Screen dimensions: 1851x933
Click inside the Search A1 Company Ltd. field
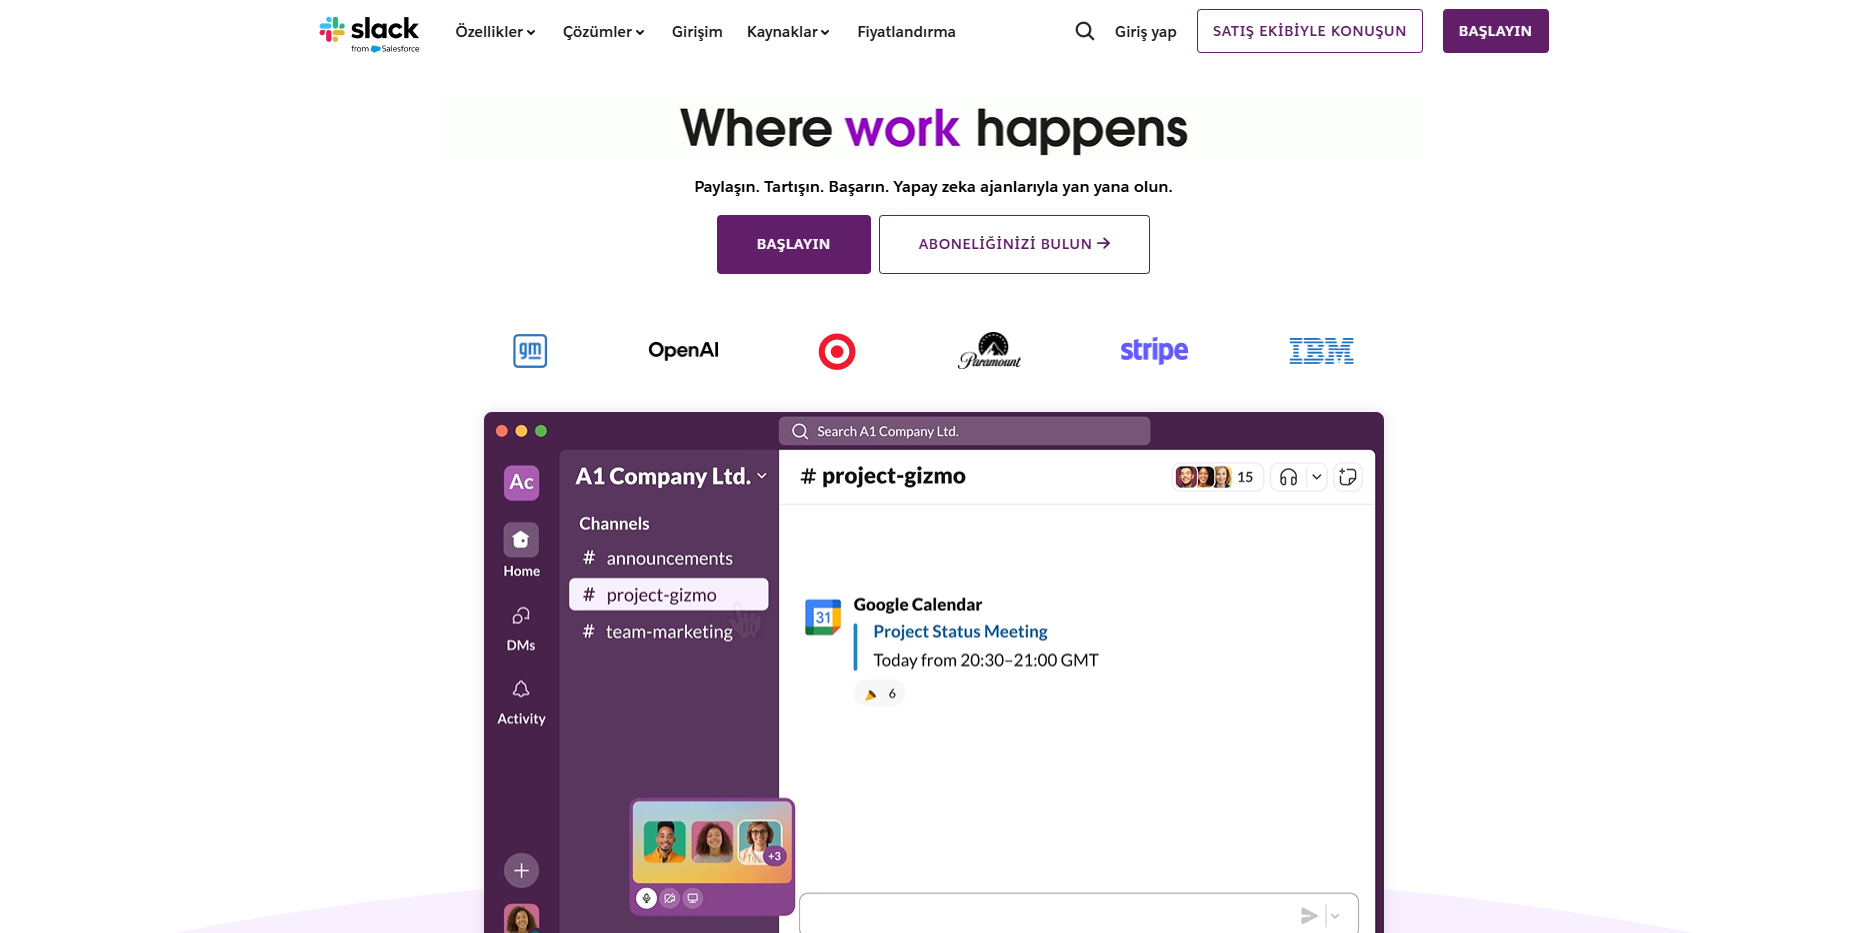[964, 430]
